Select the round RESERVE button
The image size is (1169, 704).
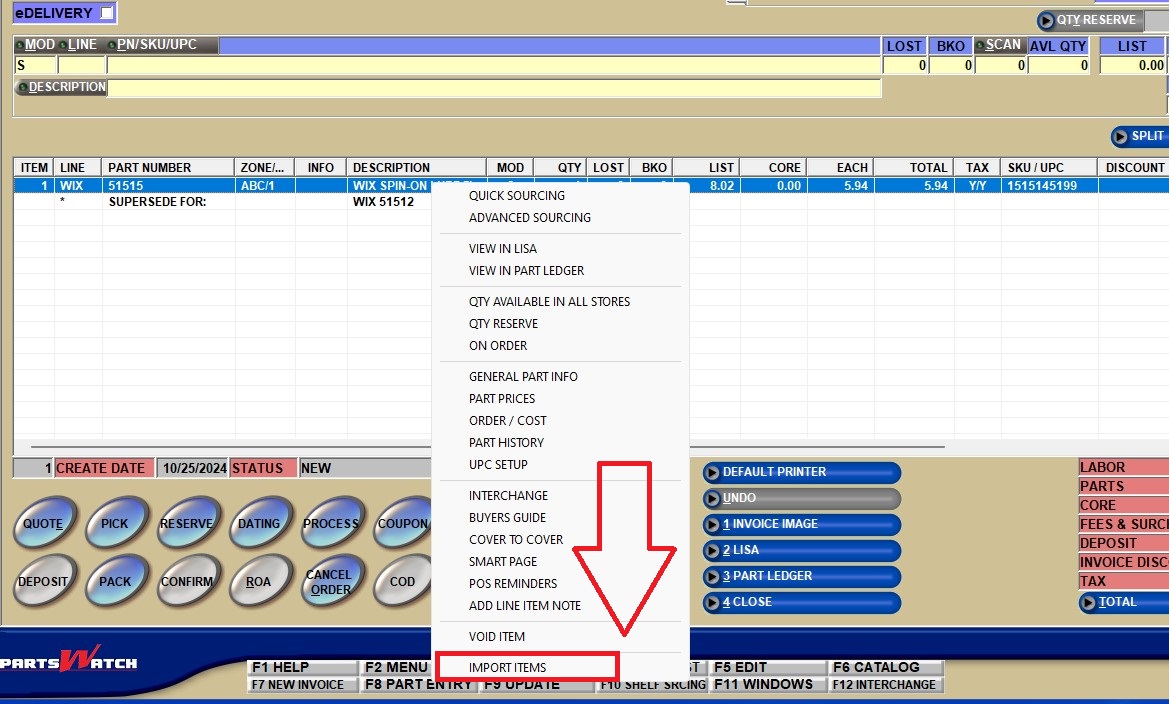[186, 524]
